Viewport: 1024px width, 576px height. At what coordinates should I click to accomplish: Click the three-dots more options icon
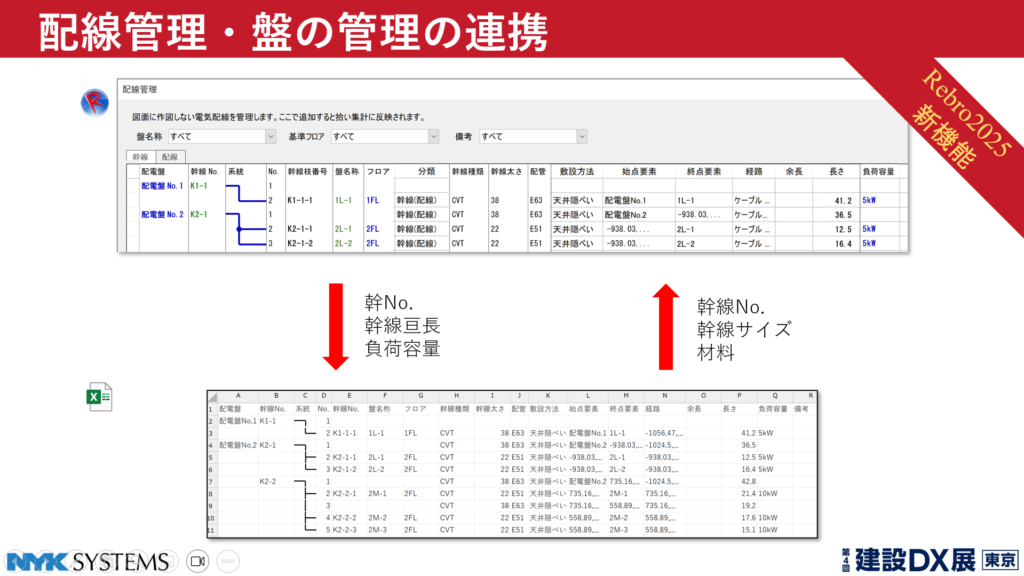pos(228,561)
